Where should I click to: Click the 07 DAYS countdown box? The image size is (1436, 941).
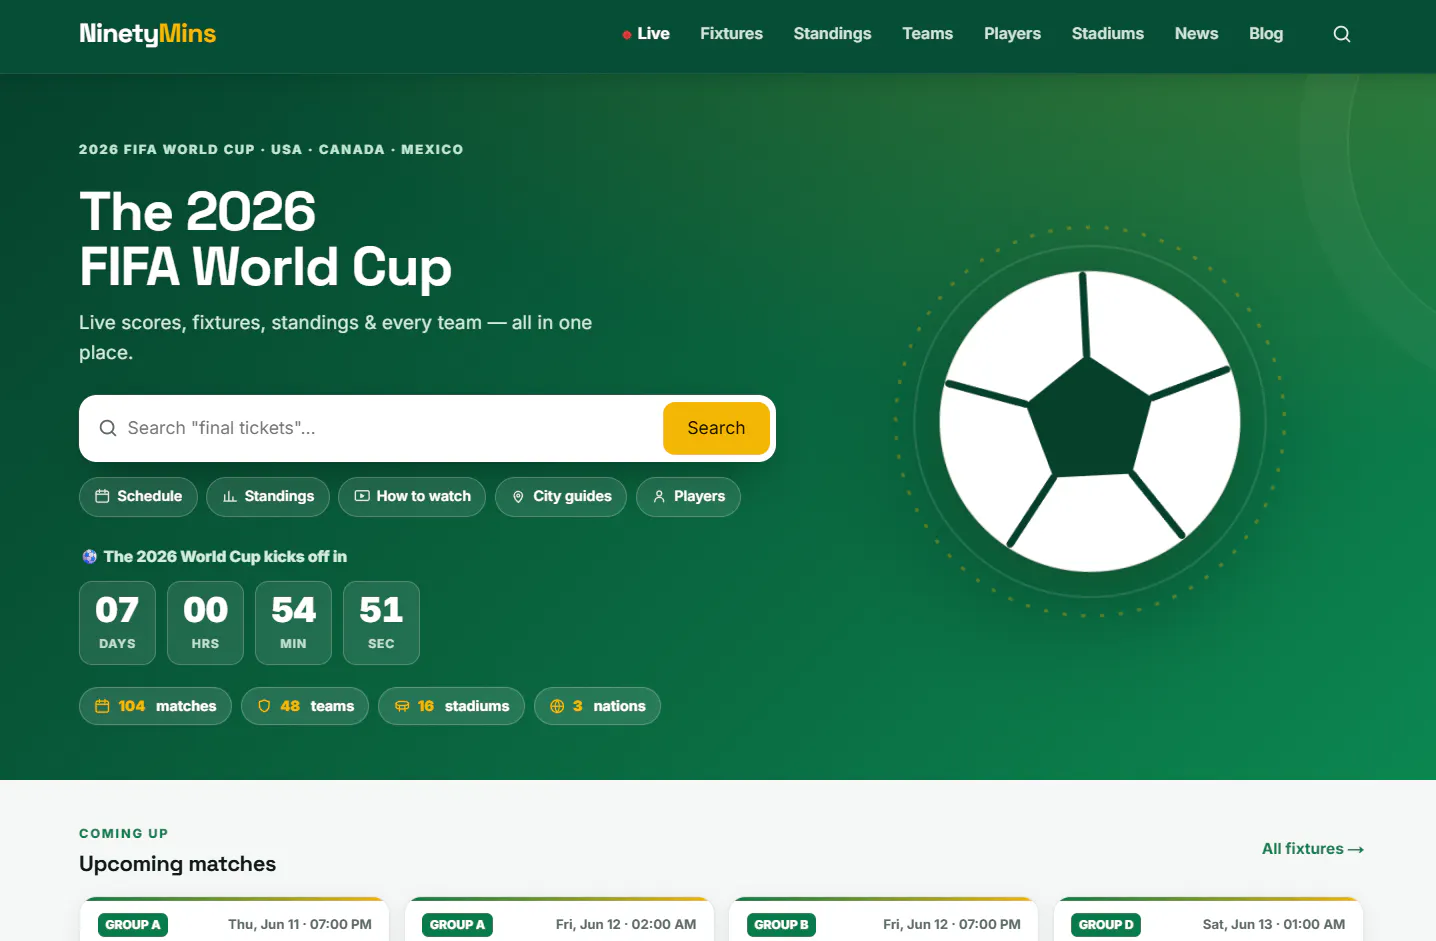coord(117,623)
